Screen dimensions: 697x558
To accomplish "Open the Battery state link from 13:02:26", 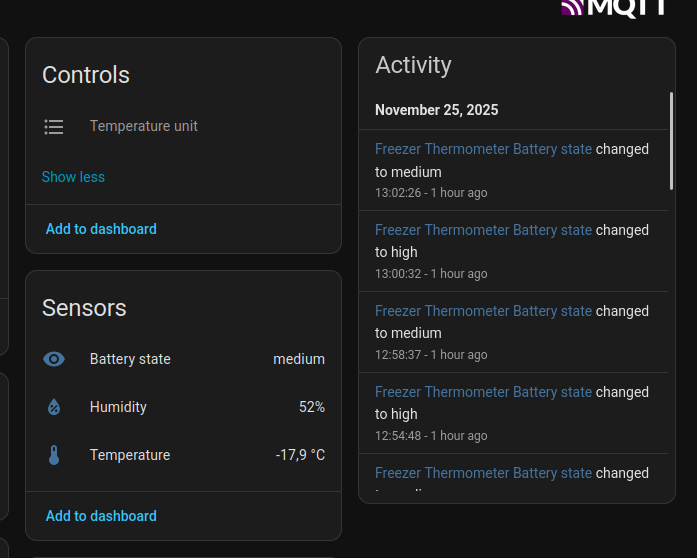I will click(x=483, y=149).
